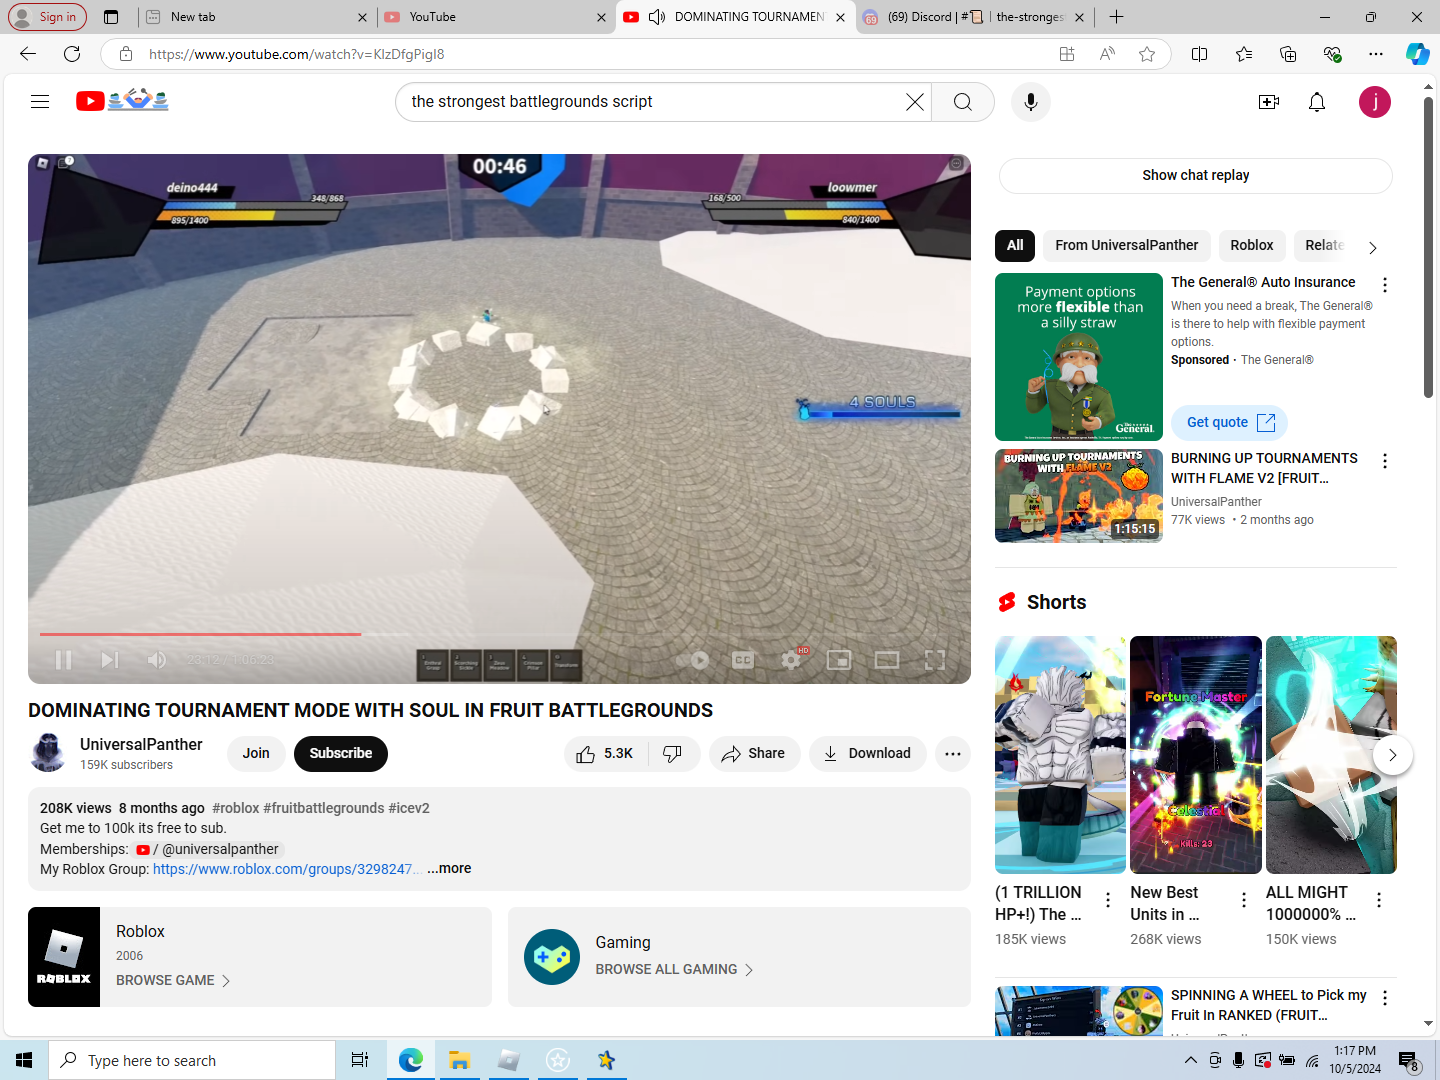This screenshot has height=1080, width=1440.
Task: Share this video
Action: point(754,754)
